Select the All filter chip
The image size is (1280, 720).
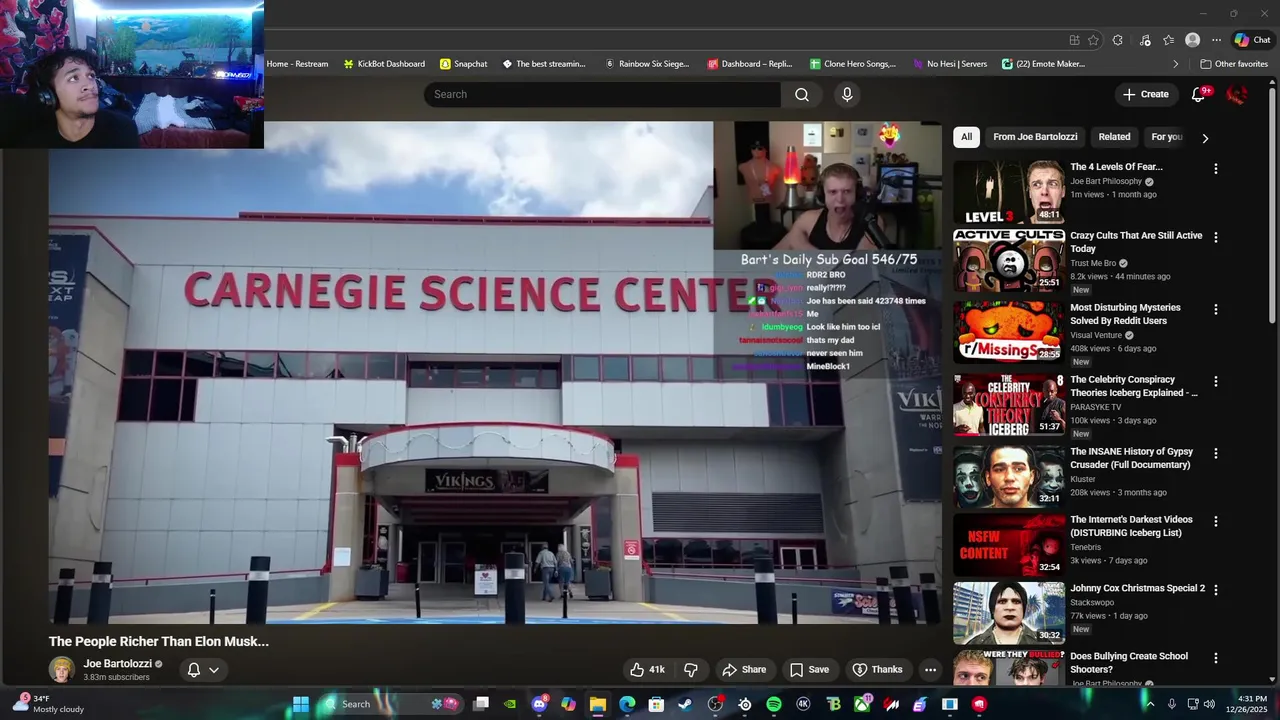[x=966, y=137]
